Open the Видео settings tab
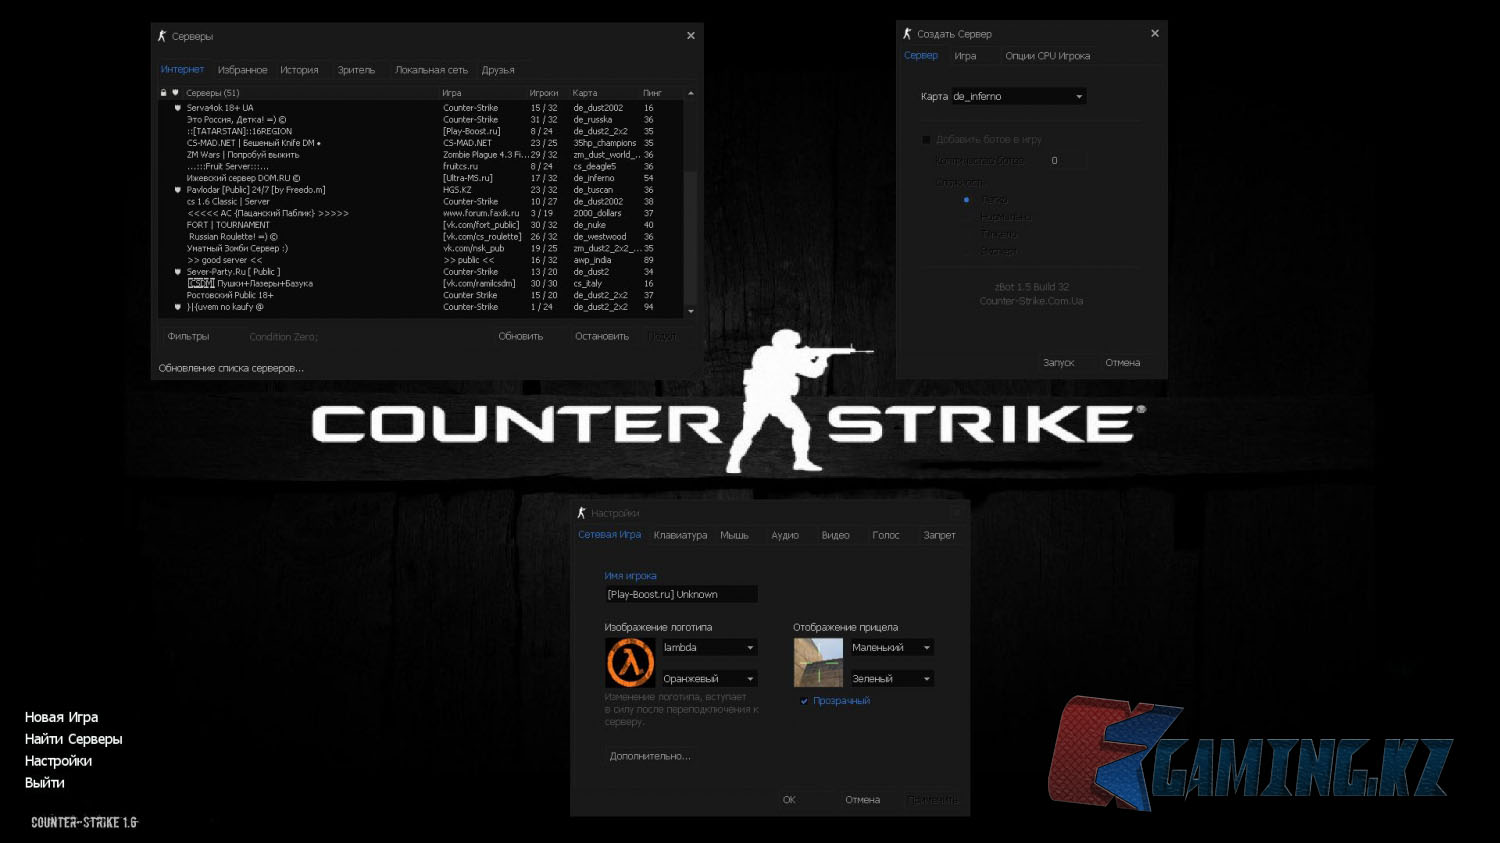 [x=835, y=536]
